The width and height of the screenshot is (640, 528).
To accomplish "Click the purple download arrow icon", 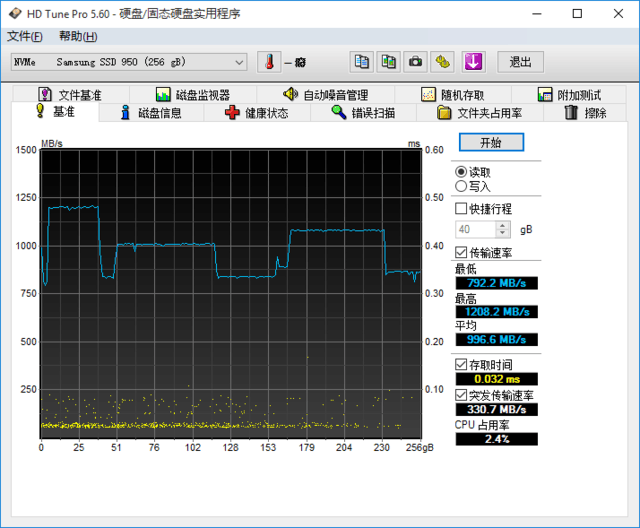I will pyautogui.click(x=473, y=62).
